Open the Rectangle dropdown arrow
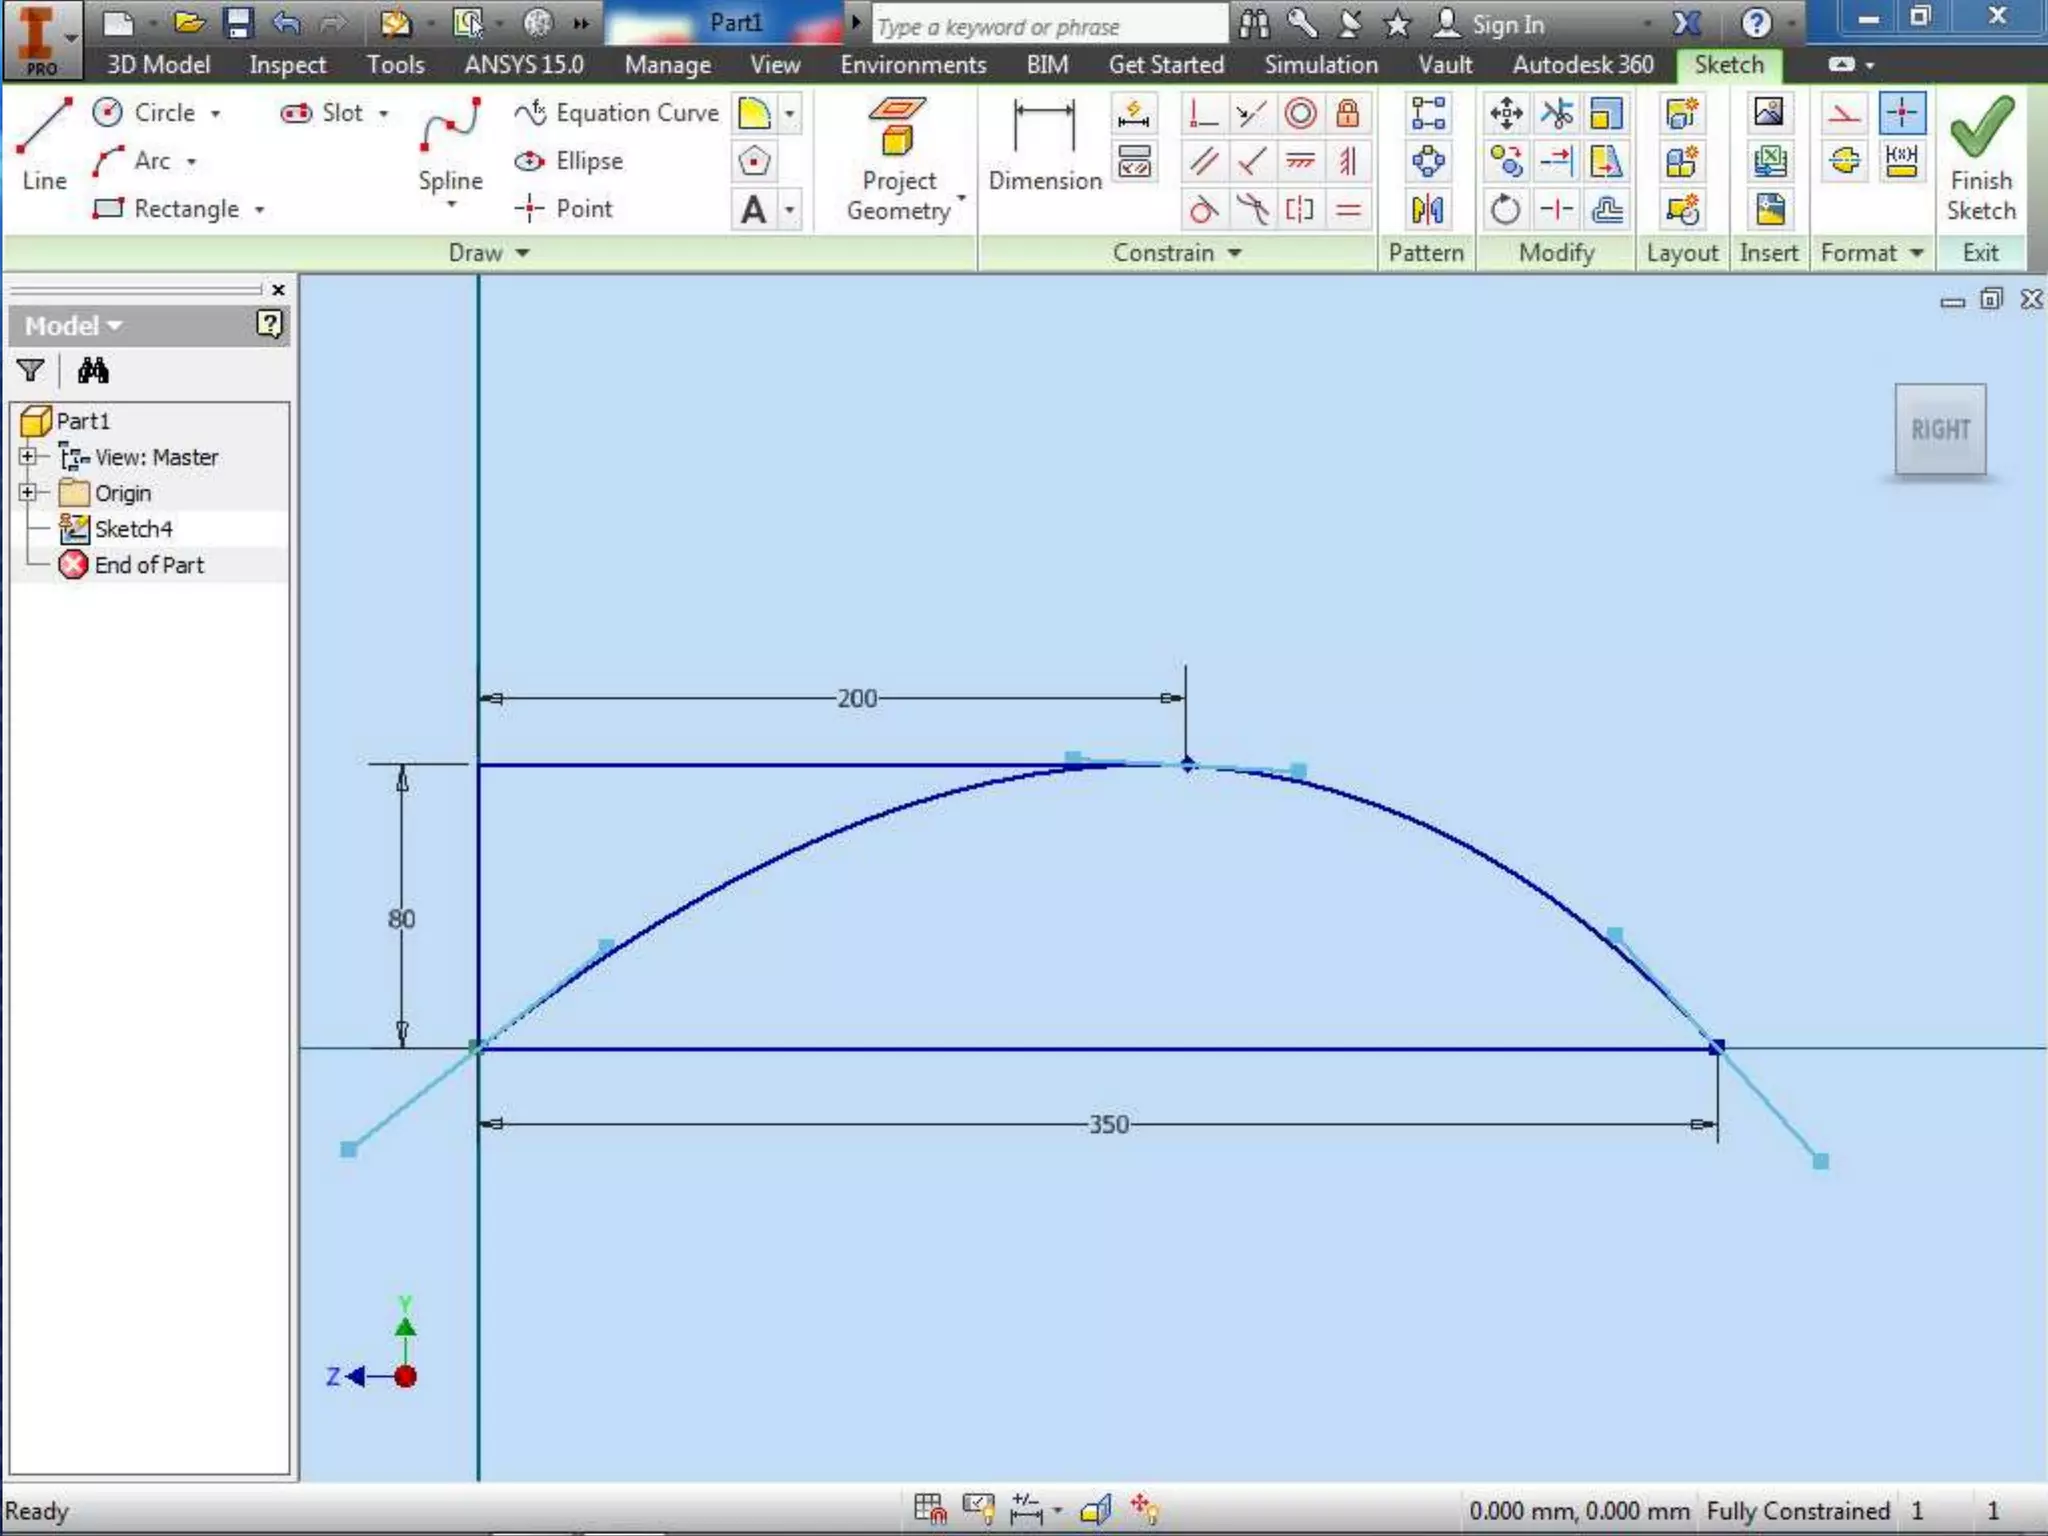2048x1536 pixels. coord(260,210)
